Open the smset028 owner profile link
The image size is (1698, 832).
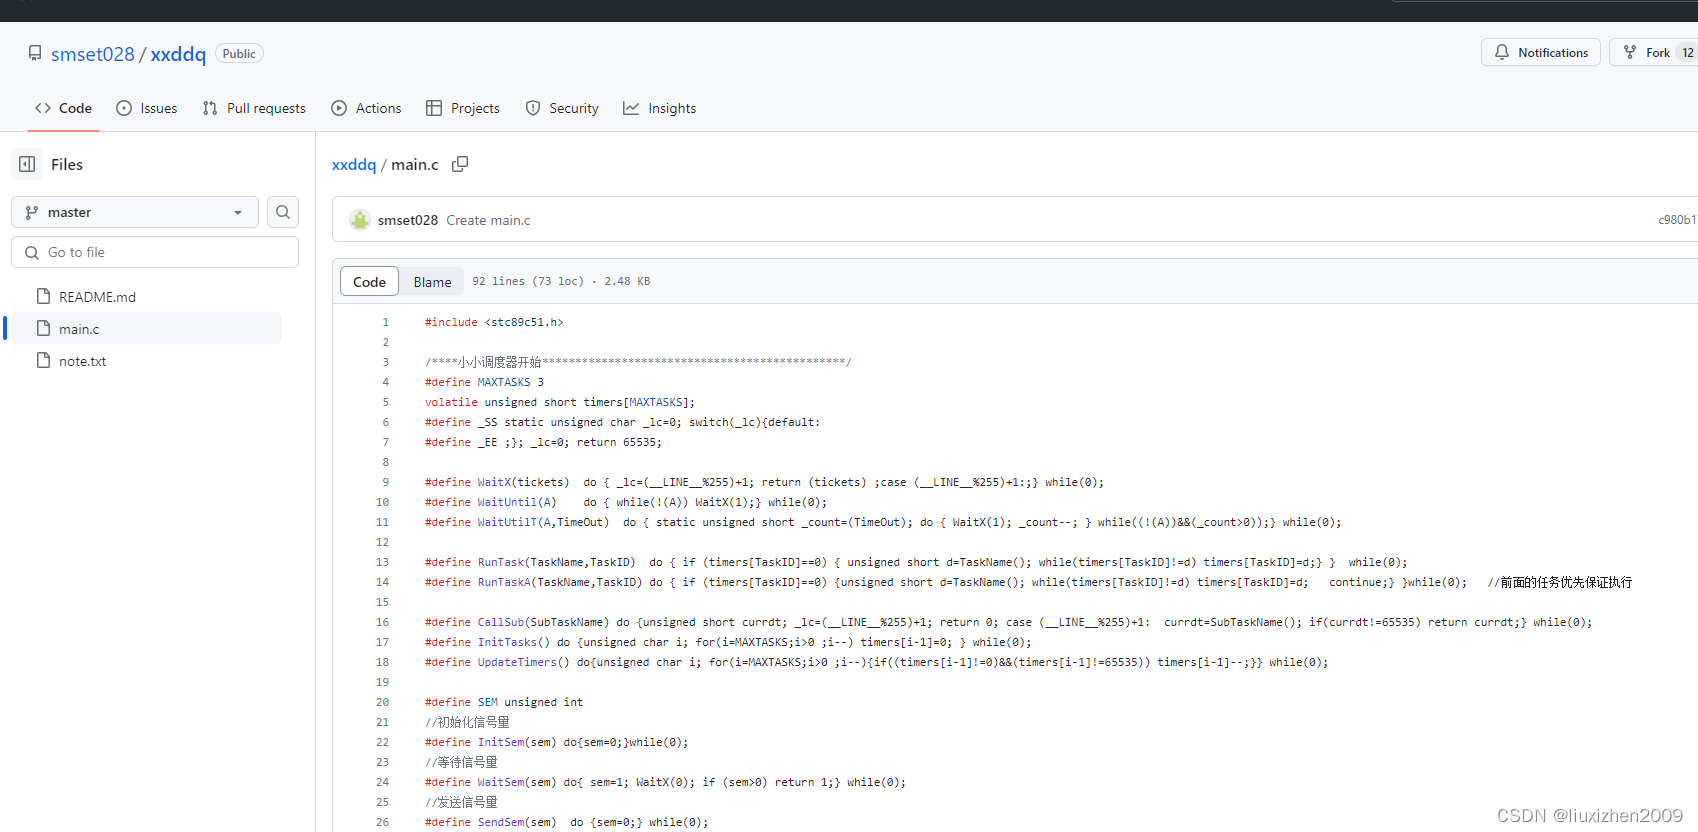92,54
